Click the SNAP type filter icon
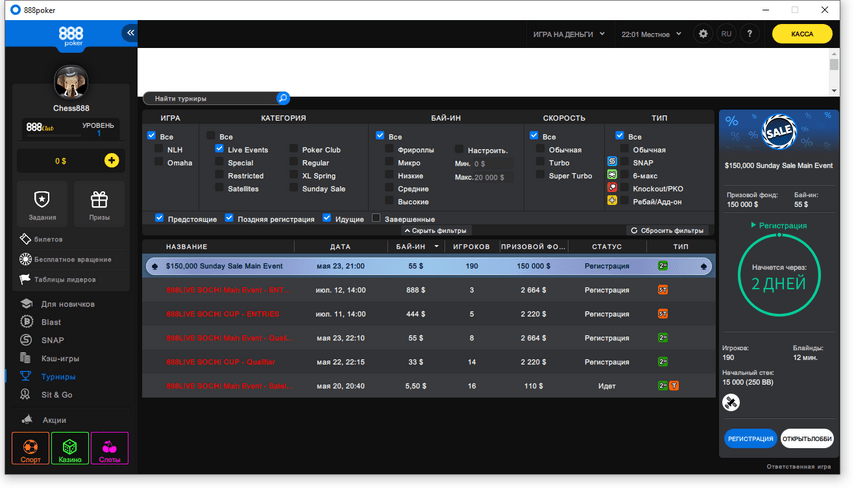 [x=612, y=162]
